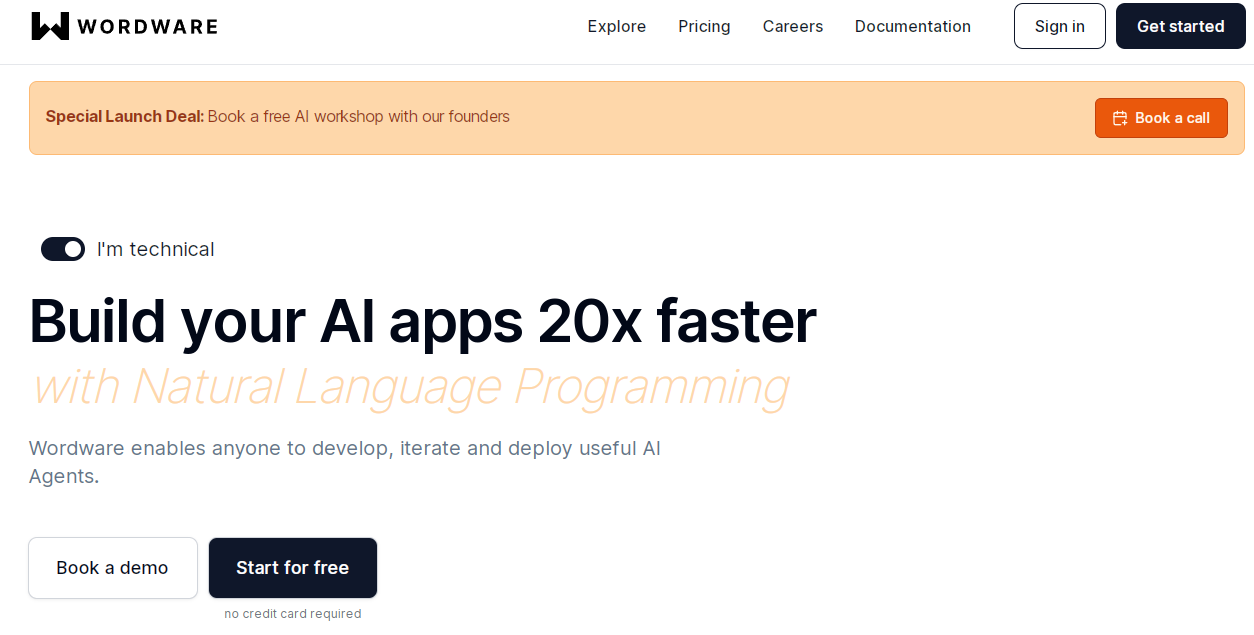Click the bold Special Launch Deal label

point(125,117)
